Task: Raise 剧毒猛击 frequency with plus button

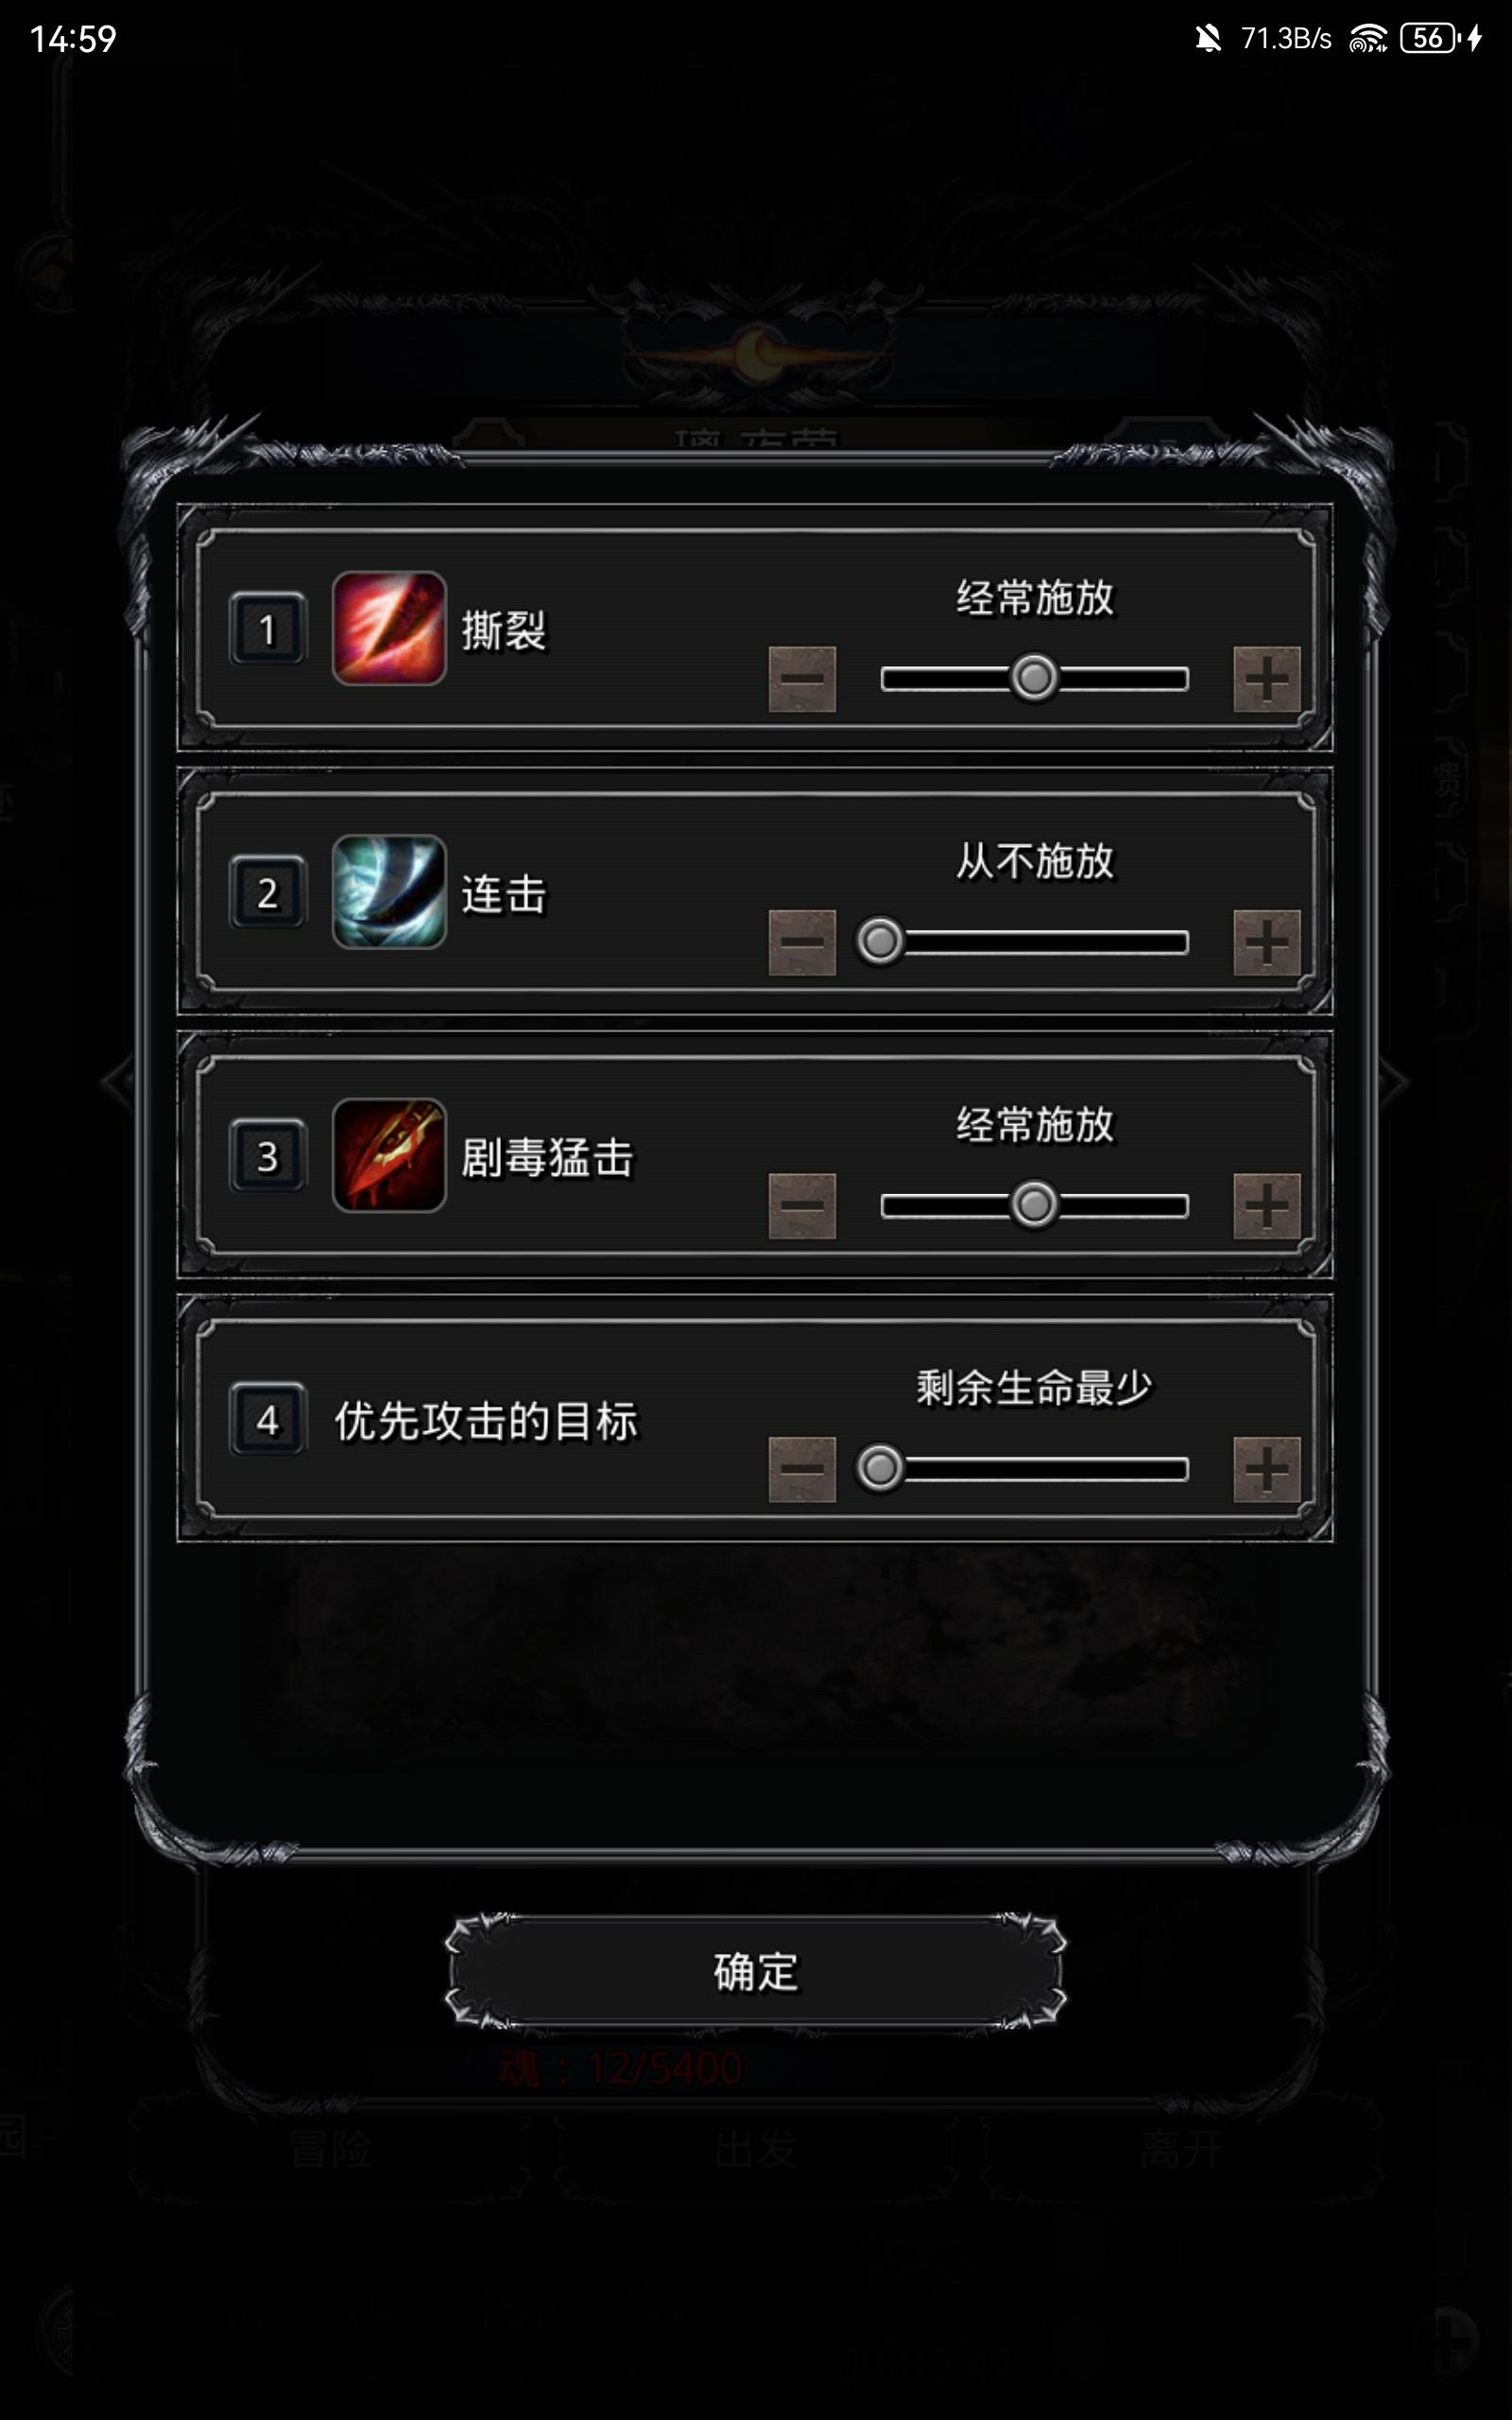Action: pos(1266,1206)
